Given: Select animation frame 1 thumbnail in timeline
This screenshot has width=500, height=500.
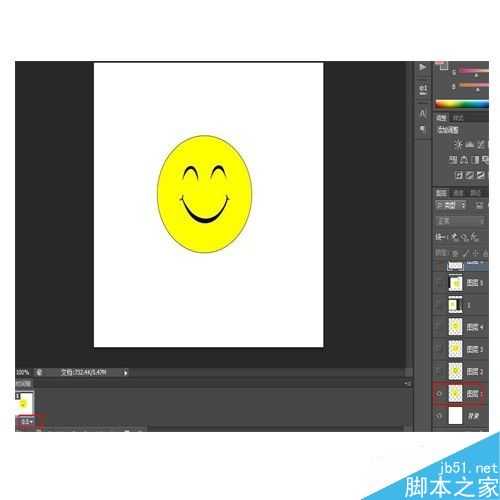Looking at the screenshot, I should 24,403.
